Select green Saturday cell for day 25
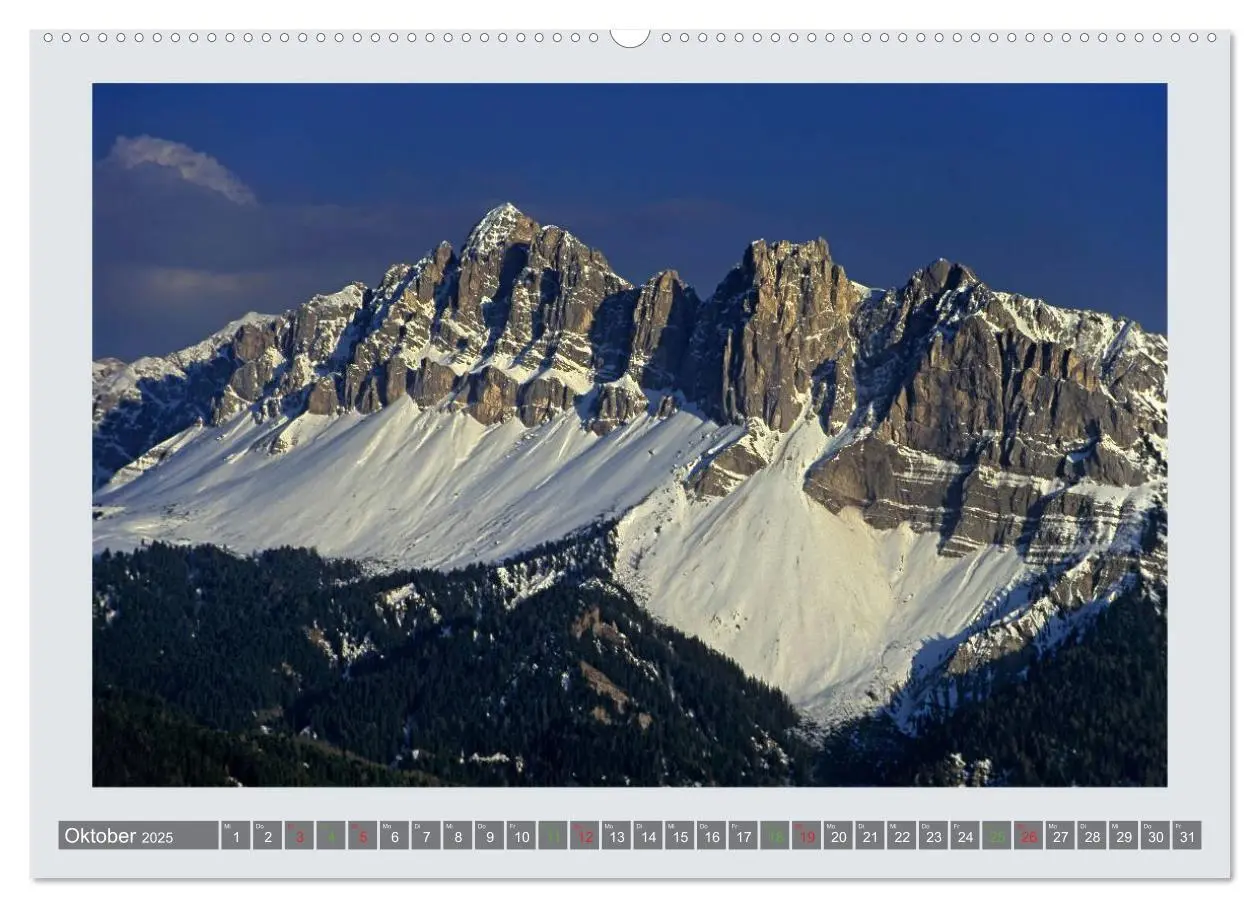 click(997, 835)
